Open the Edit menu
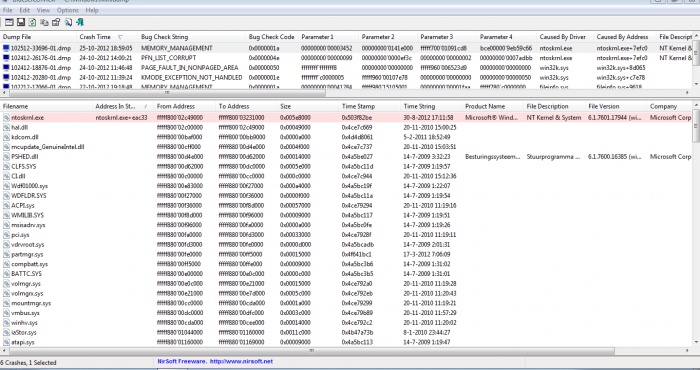This screenshot has width=700, height=370. (x=25, y=10)
